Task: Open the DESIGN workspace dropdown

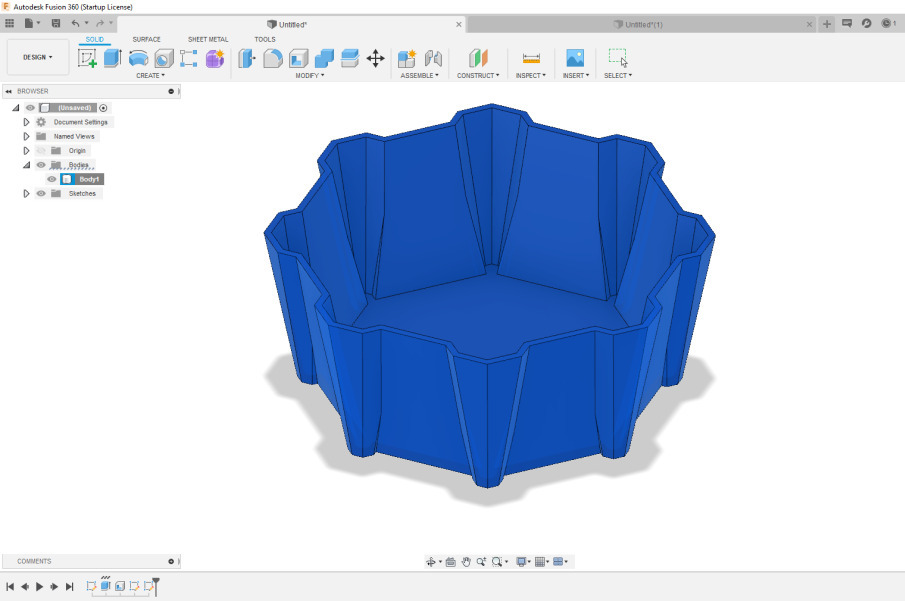Action: click(38, 57)
